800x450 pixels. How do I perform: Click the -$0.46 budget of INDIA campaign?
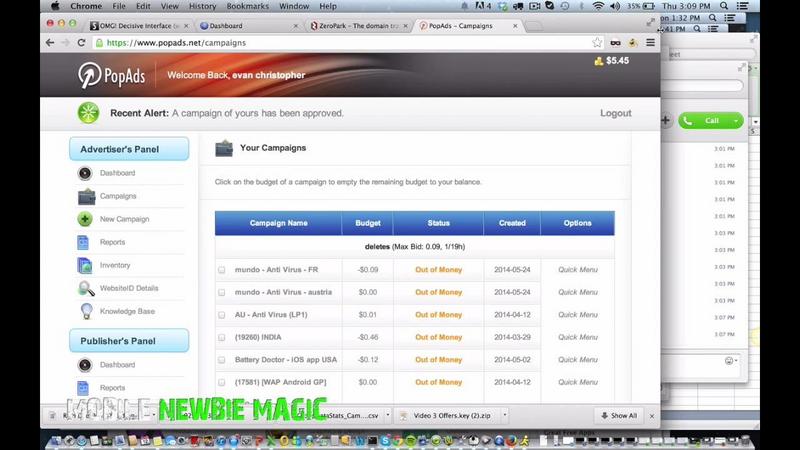point(367,337)
